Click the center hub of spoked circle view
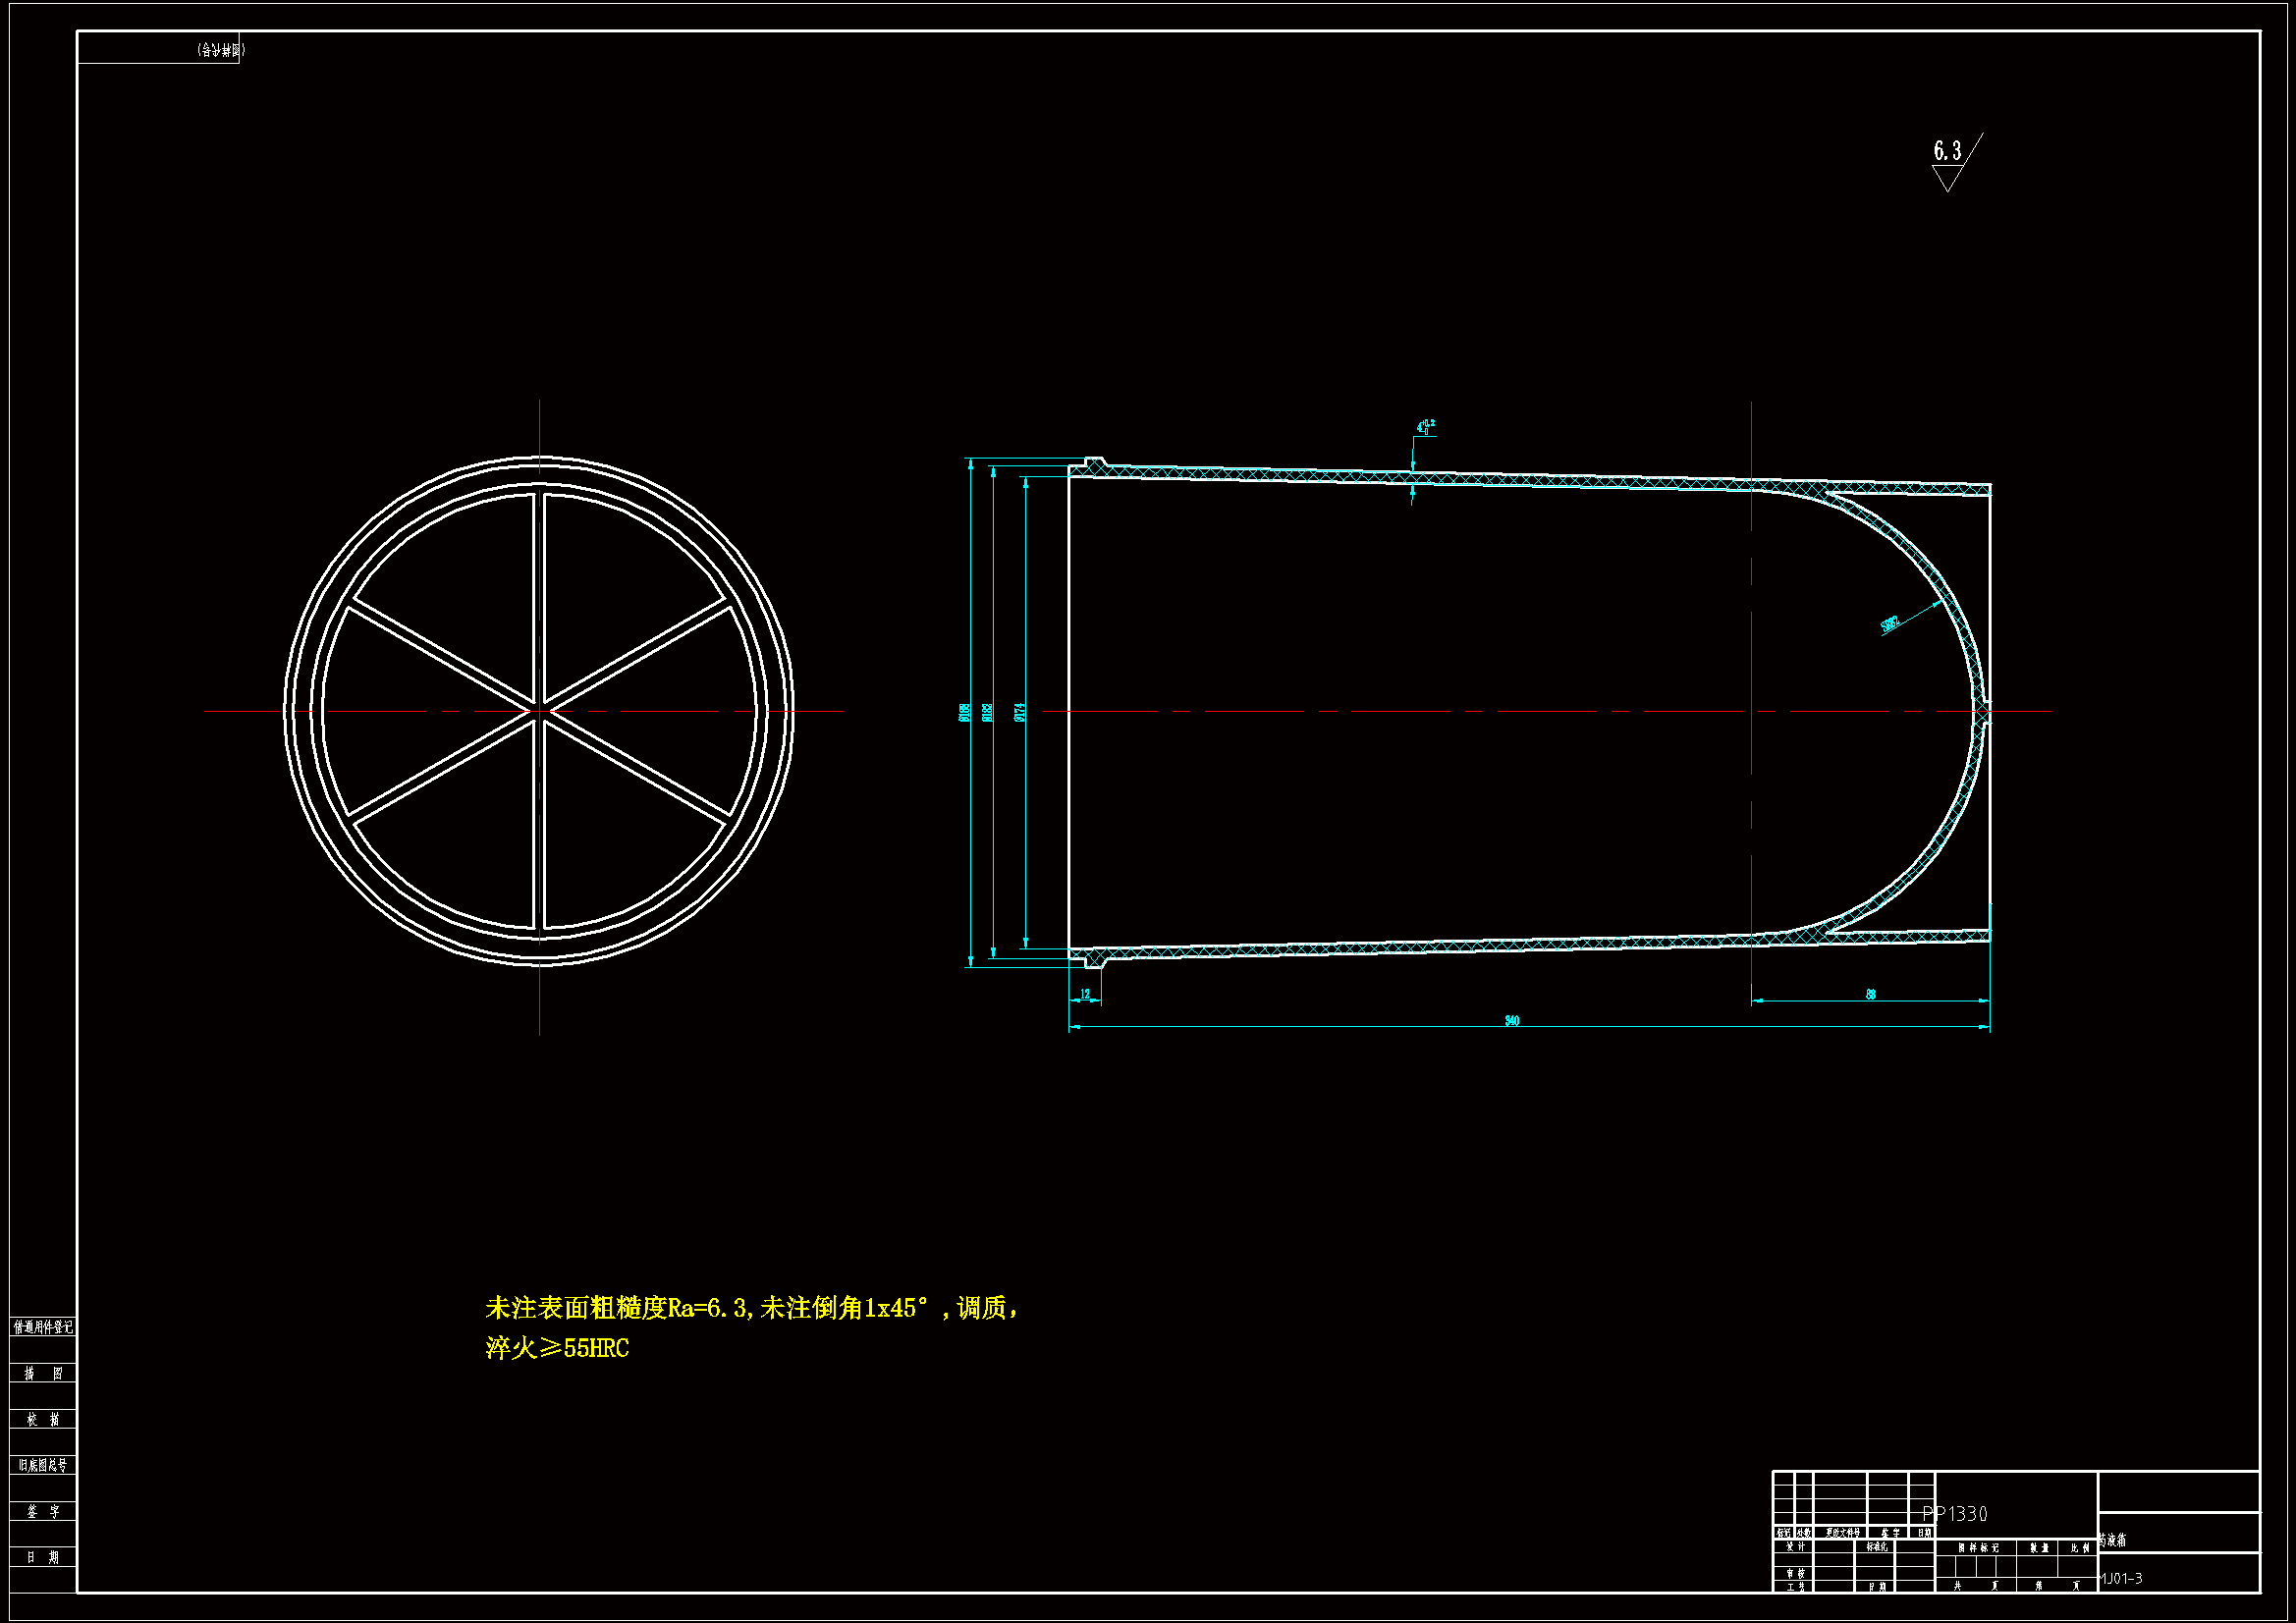2296x1623 pixels. 540,711
